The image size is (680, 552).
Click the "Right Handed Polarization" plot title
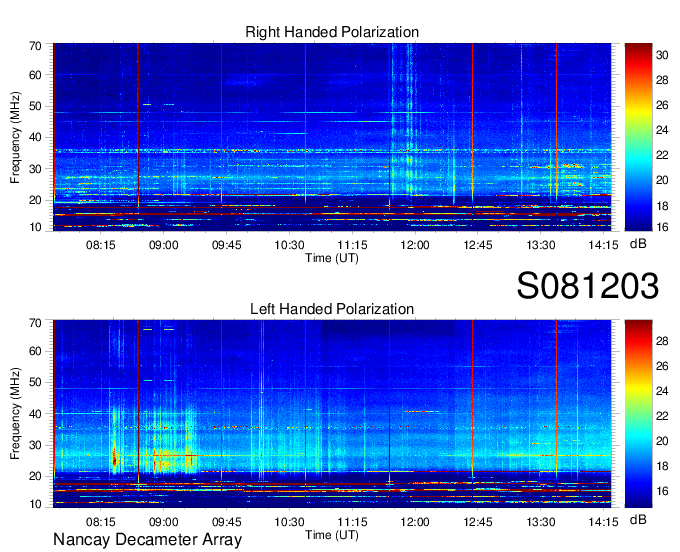pos(332,32)
